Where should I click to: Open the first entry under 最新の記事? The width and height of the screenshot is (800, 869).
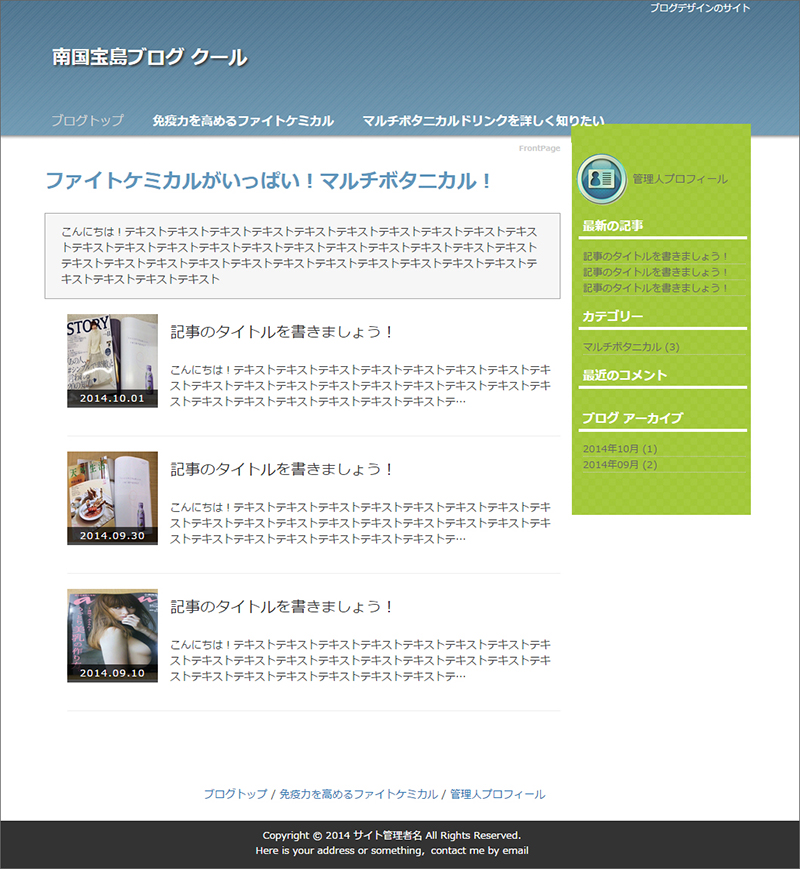tap(656, 257)
